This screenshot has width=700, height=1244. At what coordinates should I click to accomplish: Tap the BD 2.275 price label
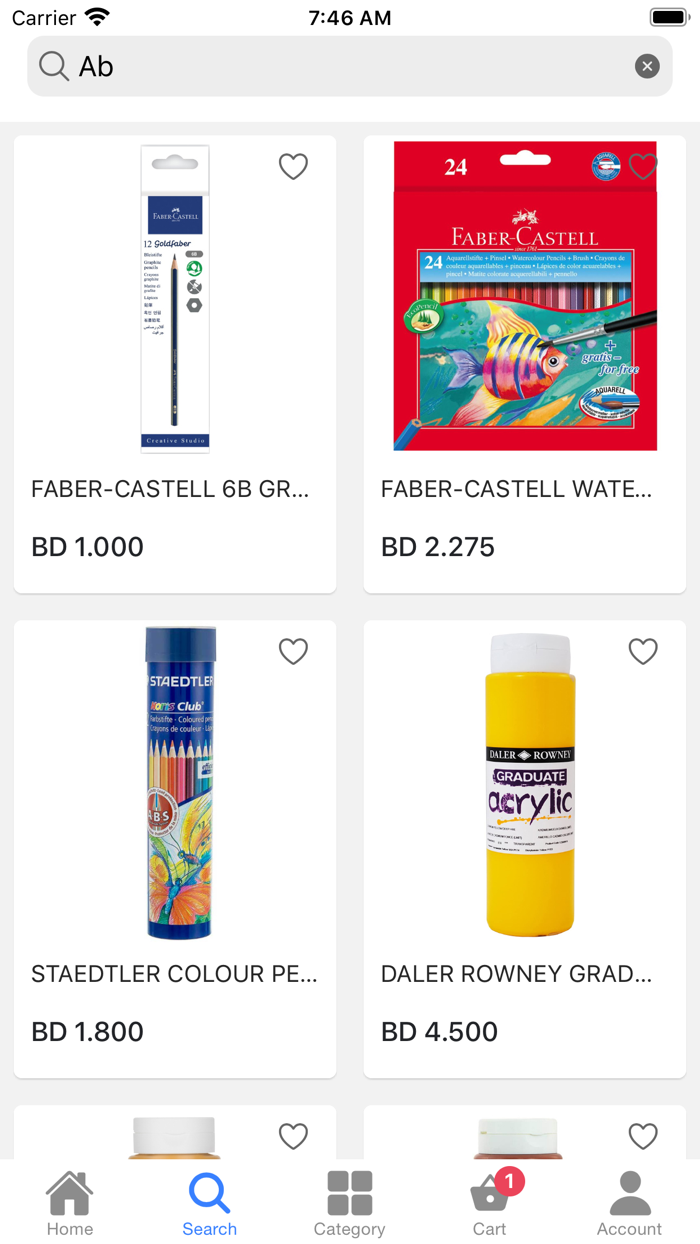[x=438, y=547]
